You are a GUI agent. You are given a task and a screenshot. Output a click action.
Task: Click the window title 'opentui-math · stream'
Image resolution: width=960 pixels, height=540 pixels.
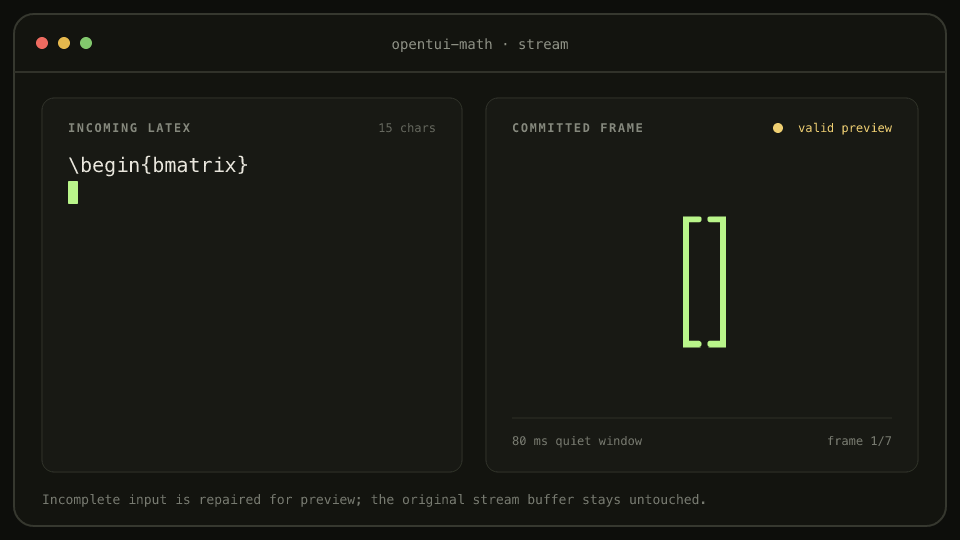pos(480,44)
